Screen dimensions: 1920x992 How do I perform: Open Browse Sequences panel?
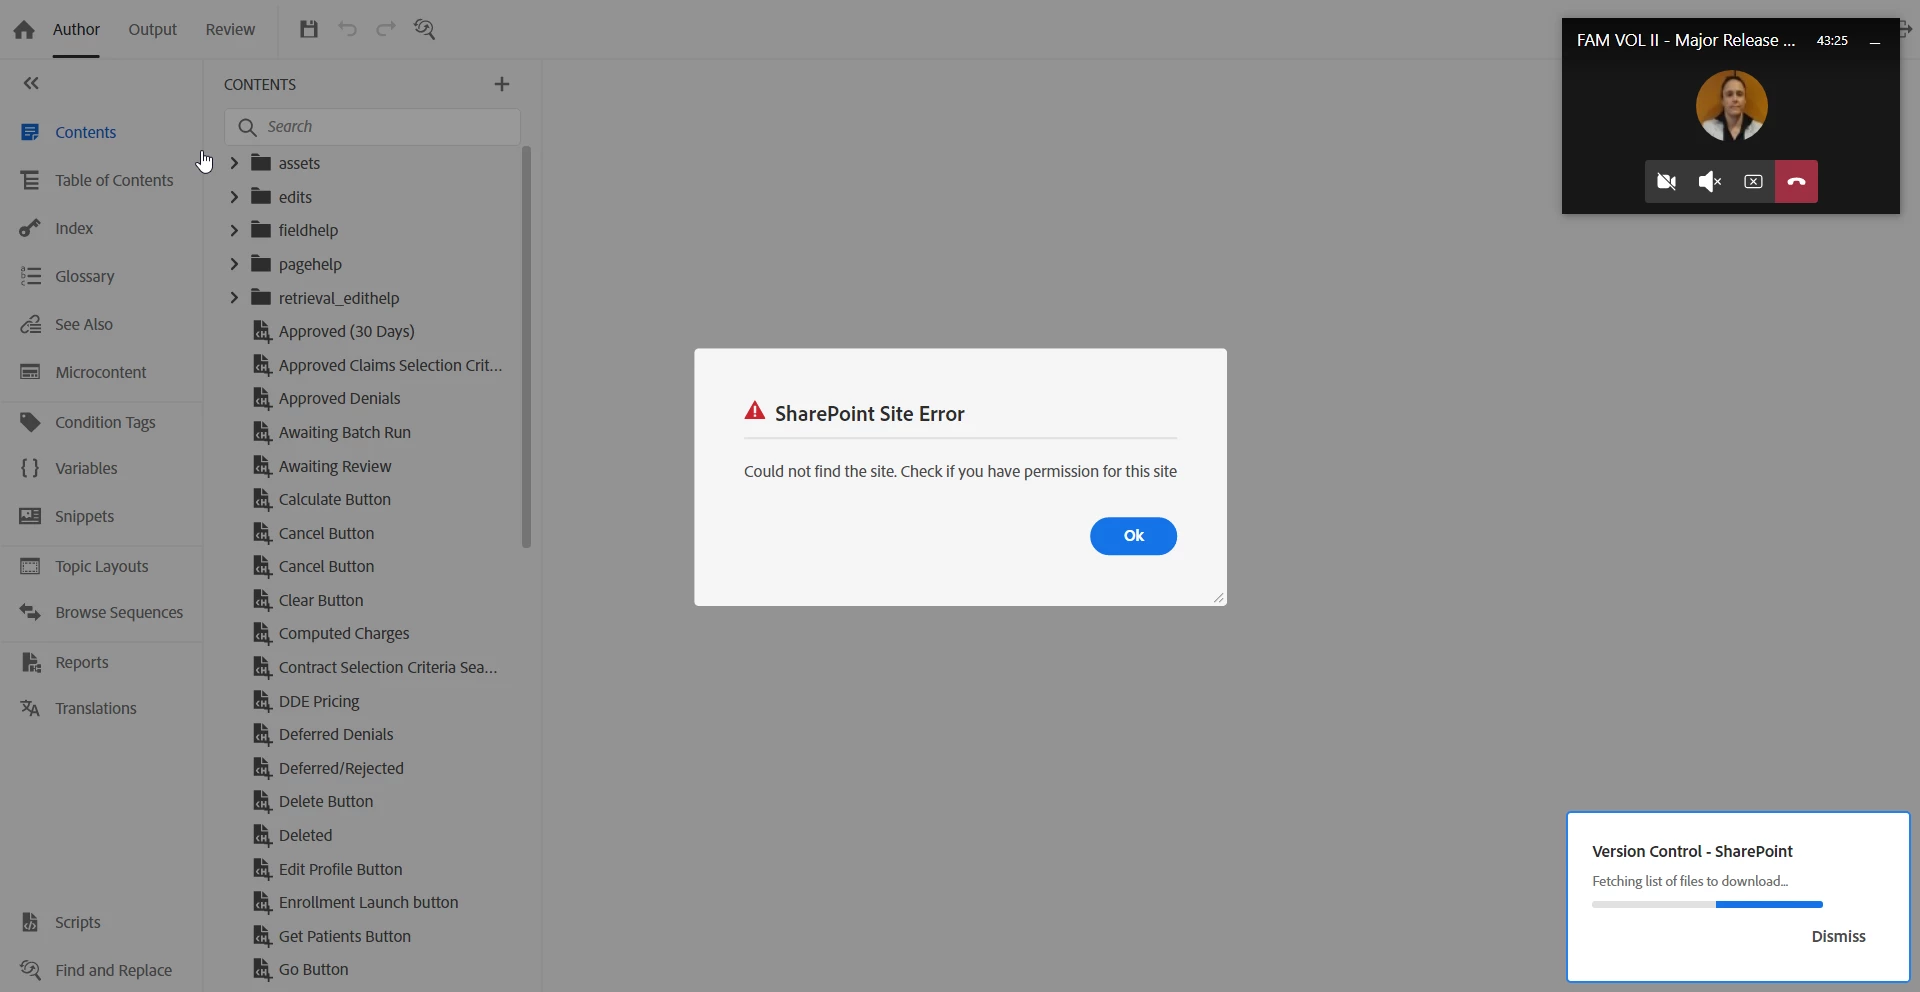pyautogui.click(x=101, y=612)
